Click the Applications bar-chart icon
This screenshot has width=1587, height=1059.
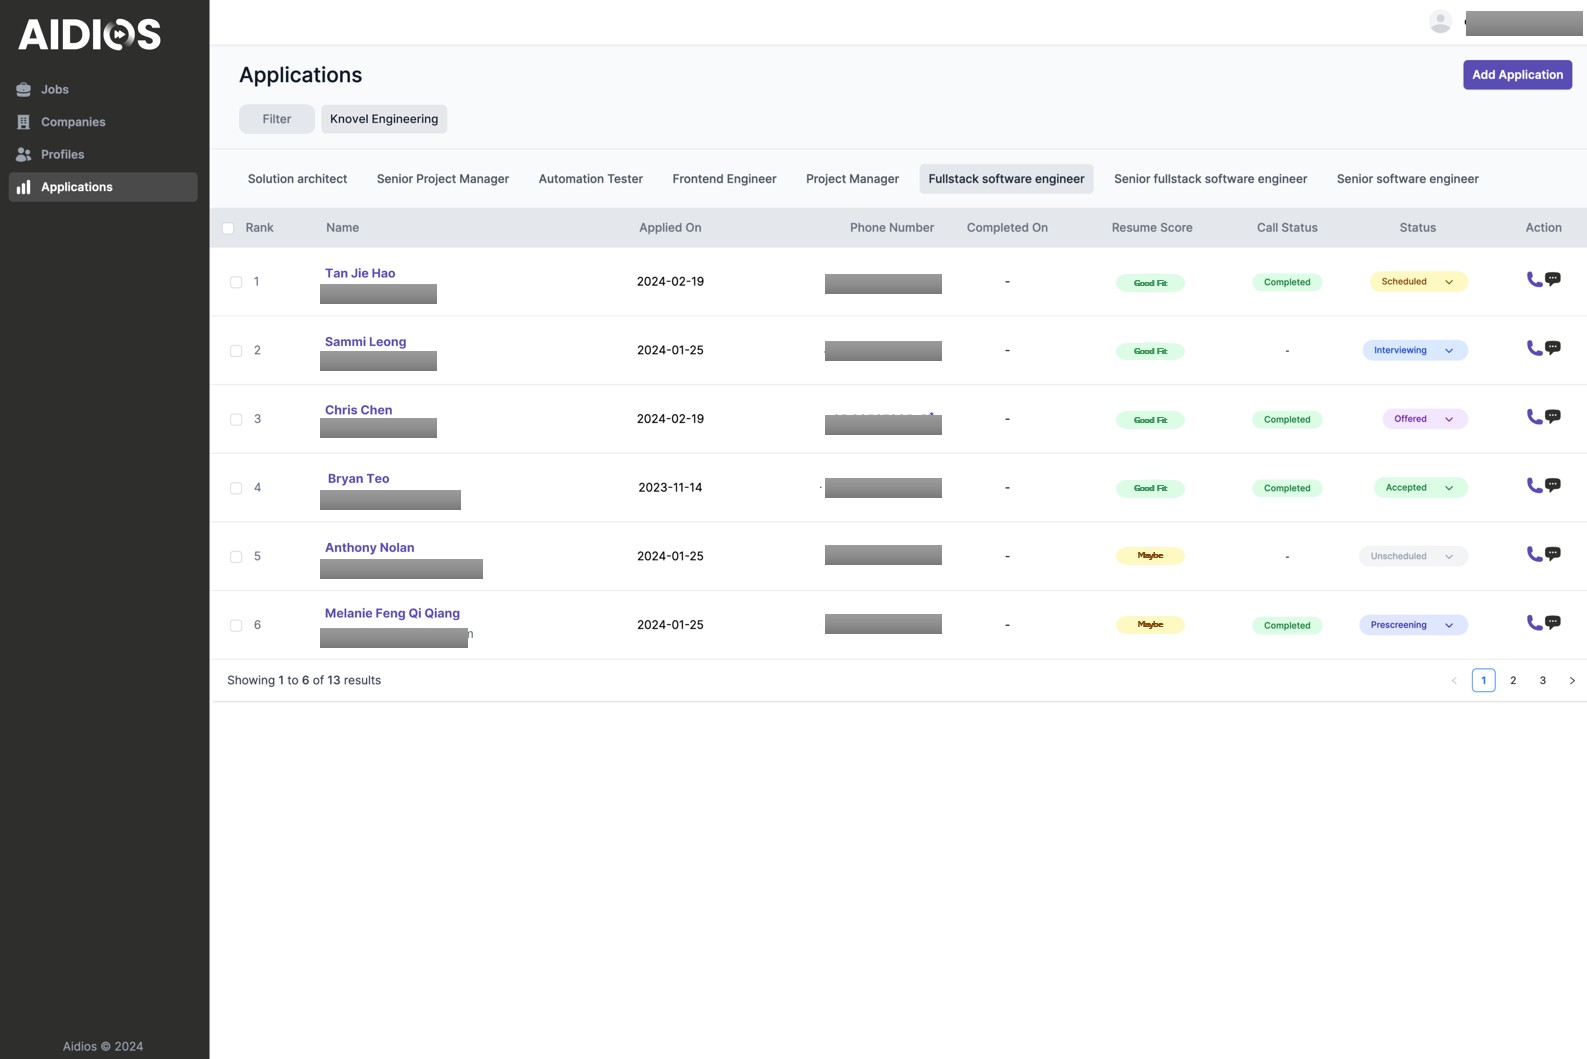tap(24, 187)
